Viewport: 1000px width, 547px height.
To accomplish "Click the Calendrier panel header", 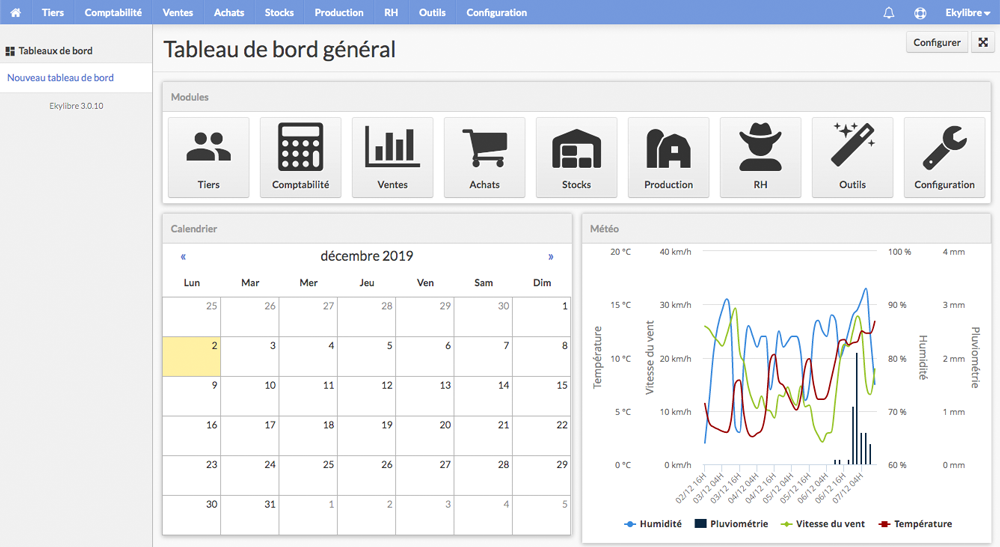I will click(x=367, y=229).
